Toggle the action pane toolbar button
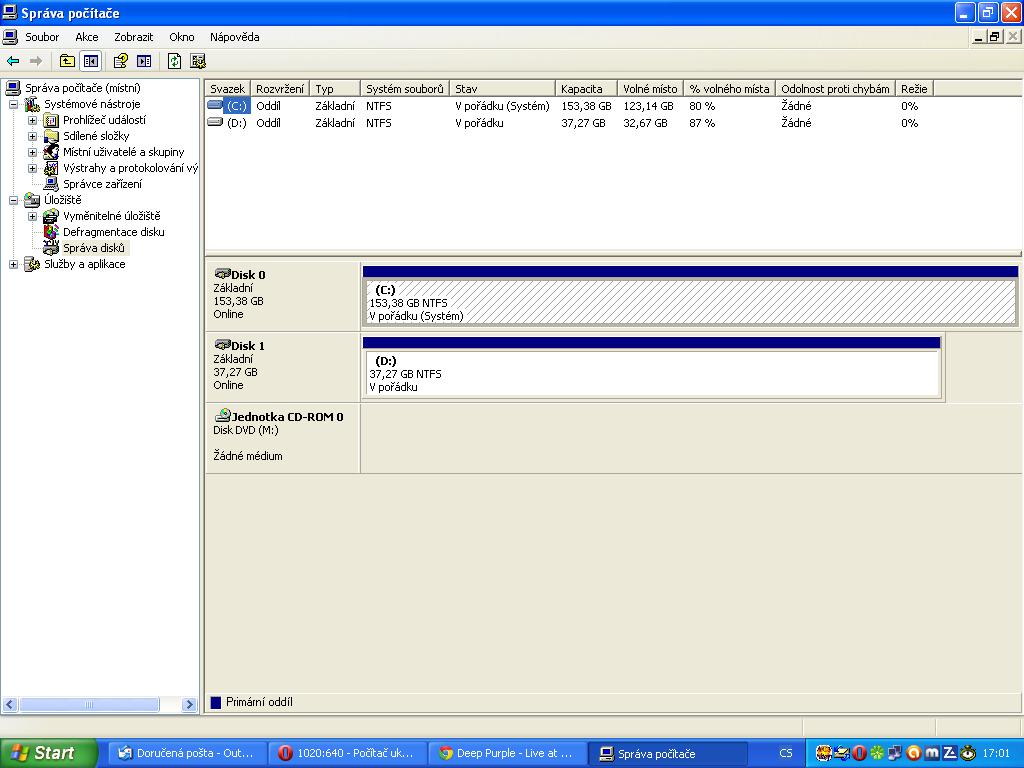The width and height of the screenshot is (1024, 768). (144, 61)
